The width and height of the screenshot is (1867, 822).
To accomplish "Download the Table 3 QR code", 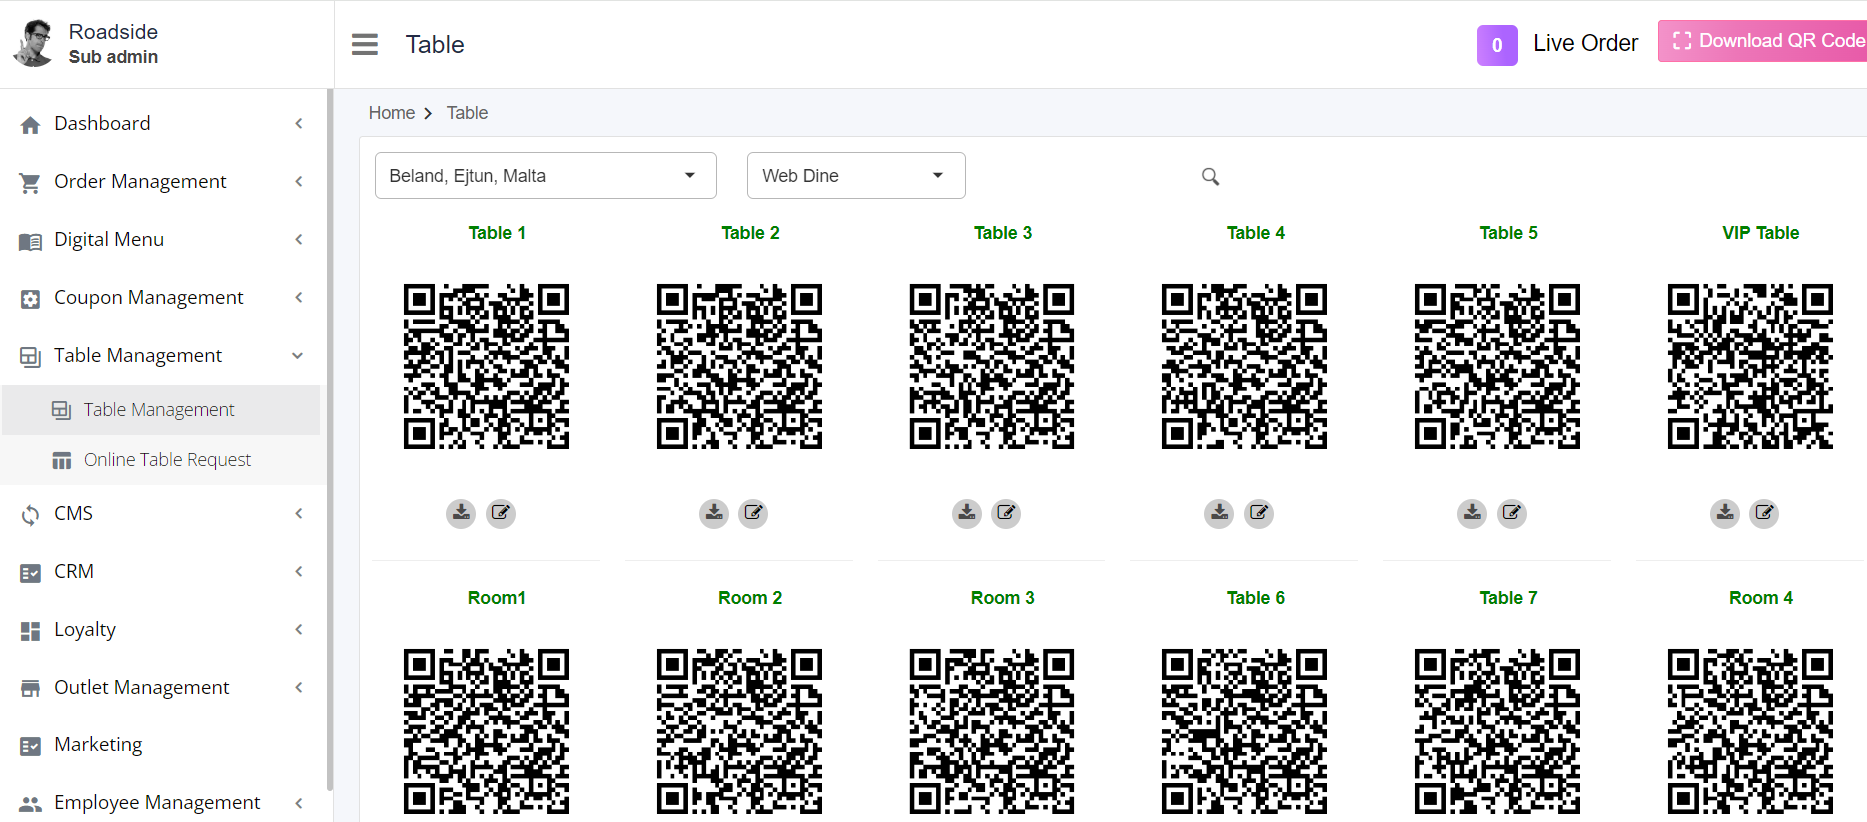I will (x=966, y=513).
